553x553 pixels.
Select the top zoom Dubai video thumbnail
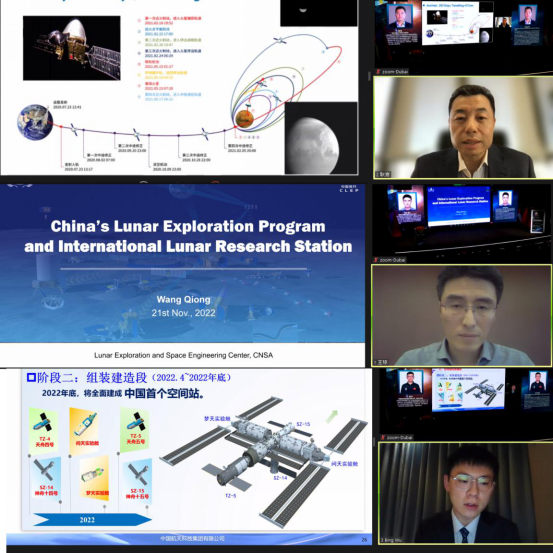click(x=463, y=37)
